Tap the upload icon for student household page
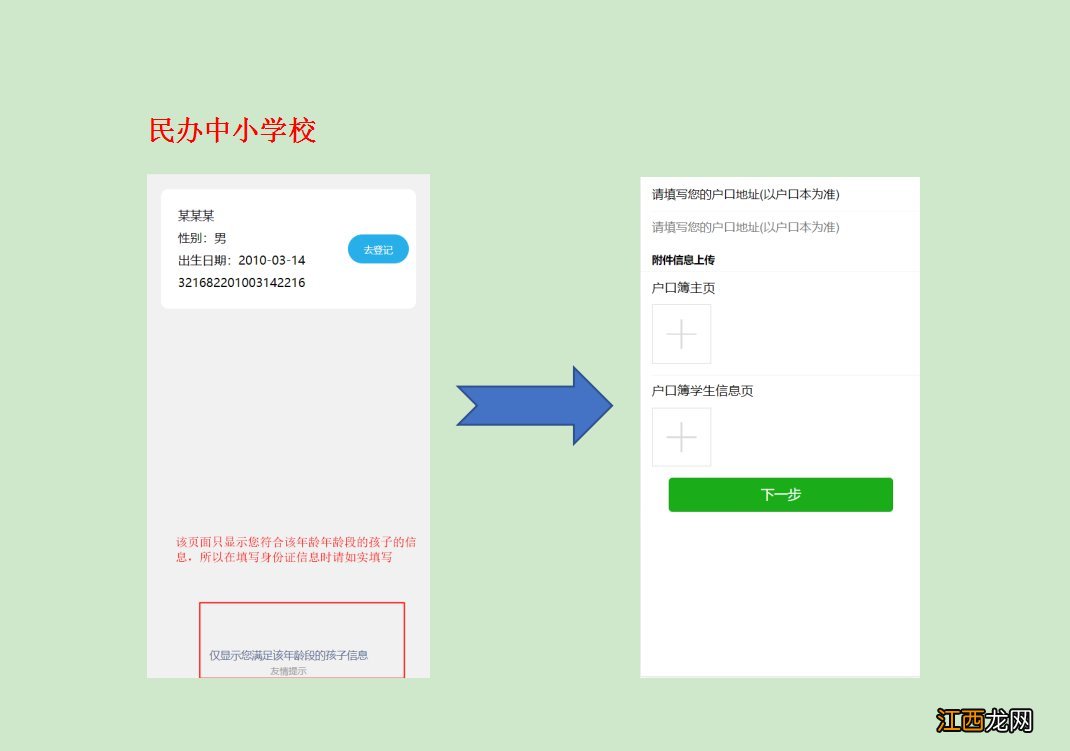The width and height of the screenshot is (1070, 751). 681,437
